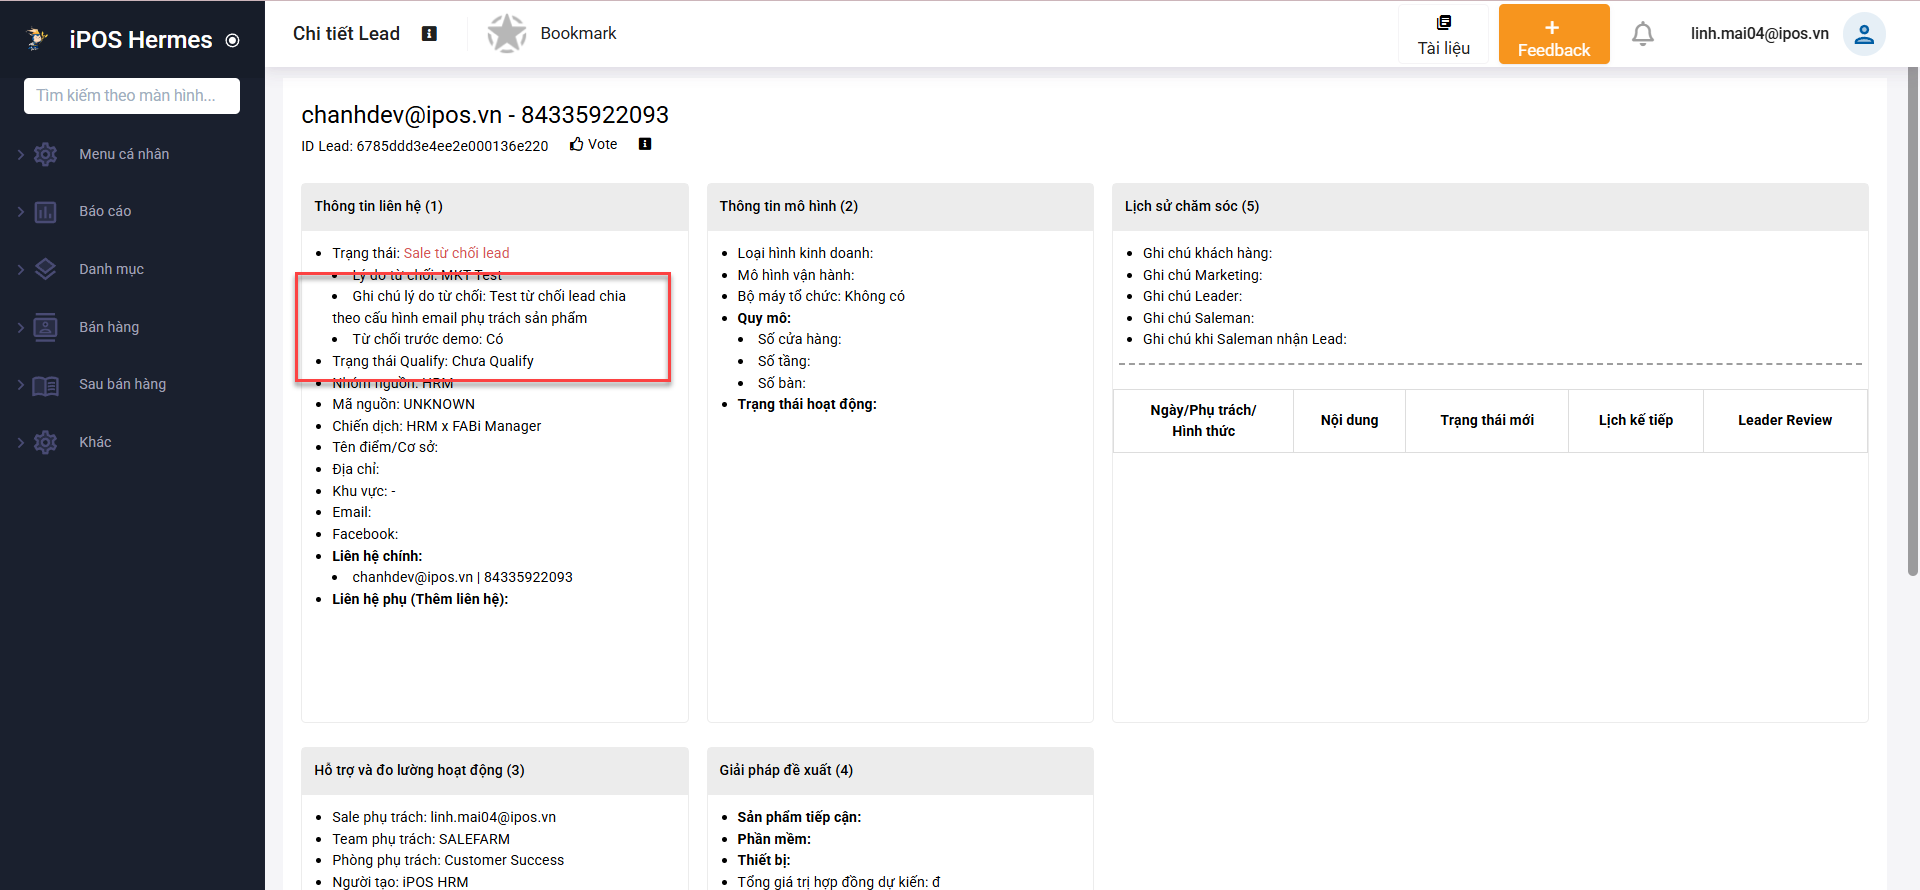Click the iPOS Hermes bird logo
This screenshot has width=1920, height=890.
click(38, 39)
